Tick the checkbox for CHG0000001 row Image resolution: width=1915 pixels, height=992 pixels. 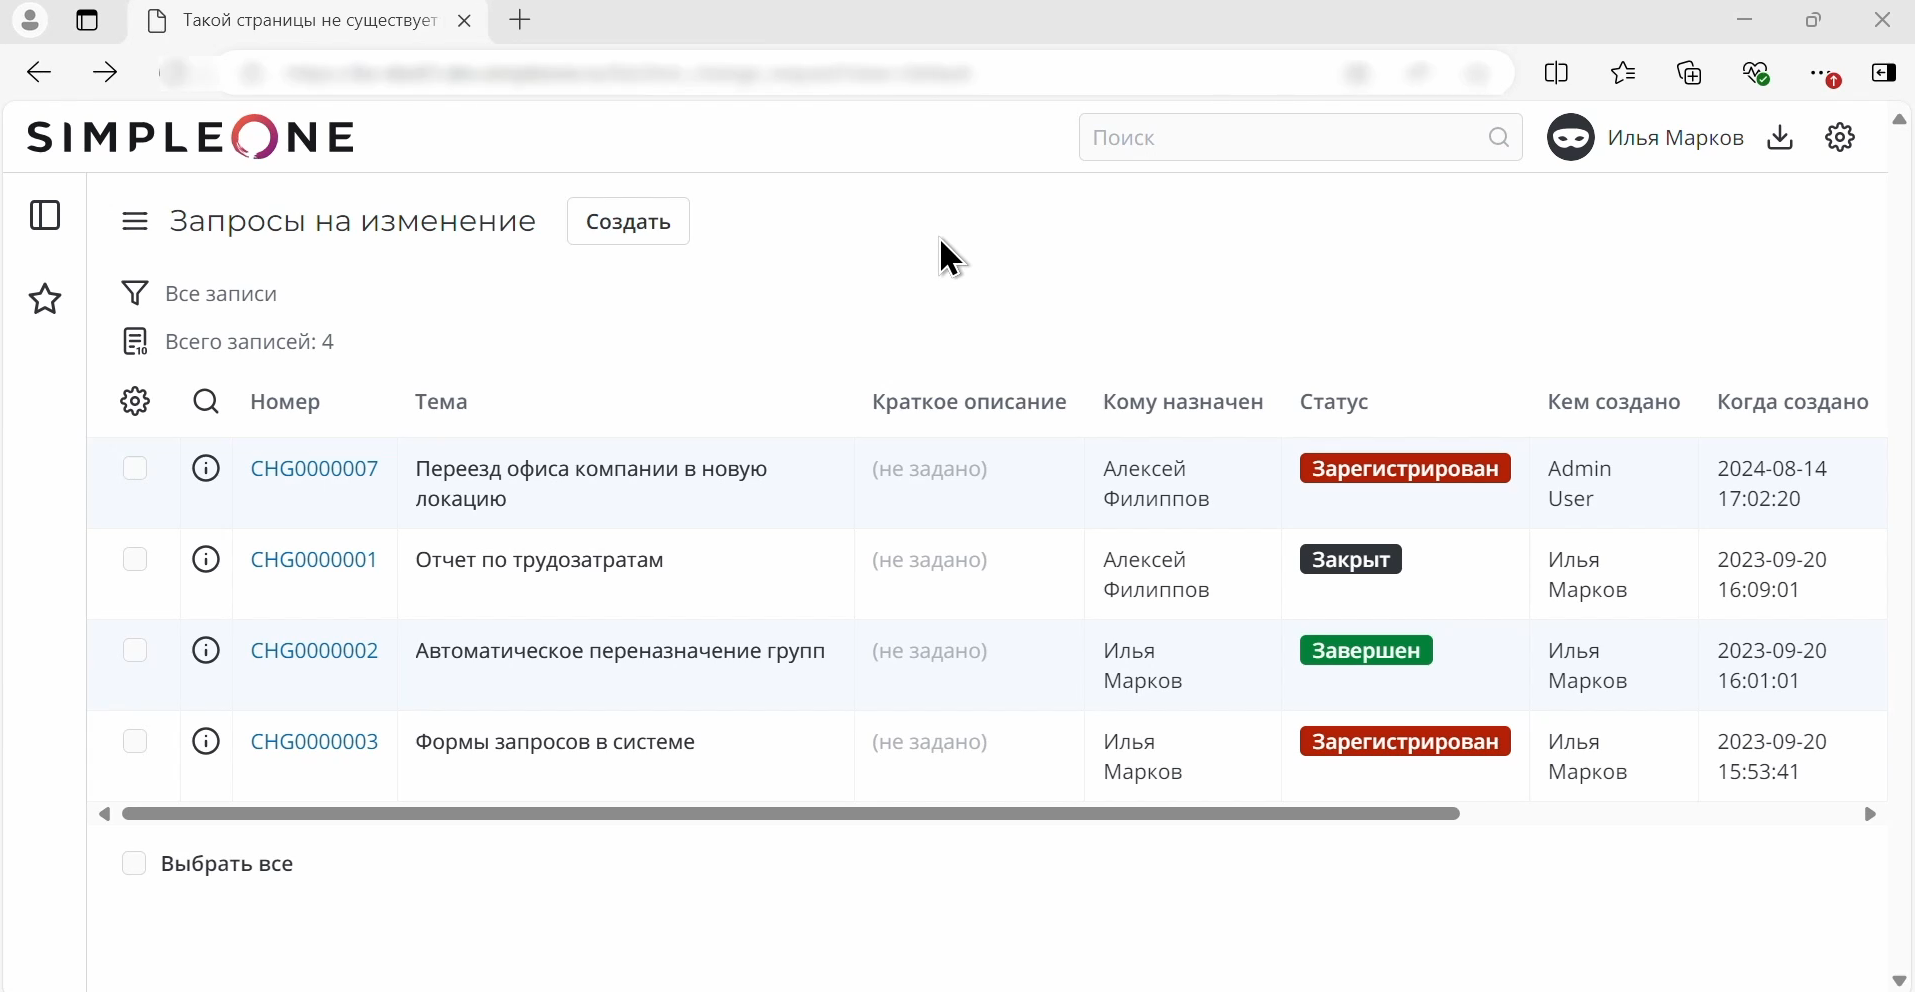tap(135, 559)
